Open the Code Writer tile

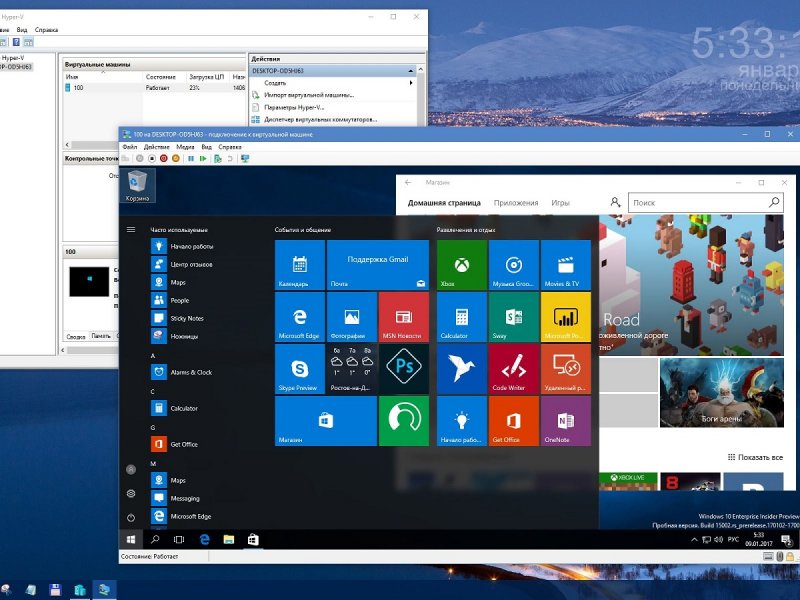tap(514, 369)
